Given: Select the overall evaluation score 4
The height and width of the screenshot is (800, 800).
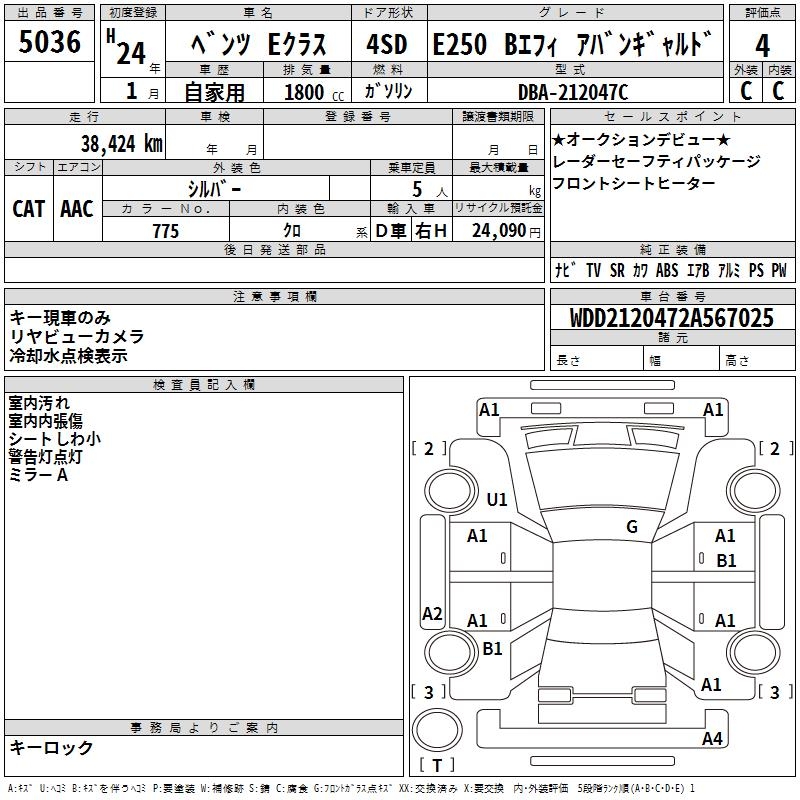Looking at the screenshot, I should pos(762,46).
